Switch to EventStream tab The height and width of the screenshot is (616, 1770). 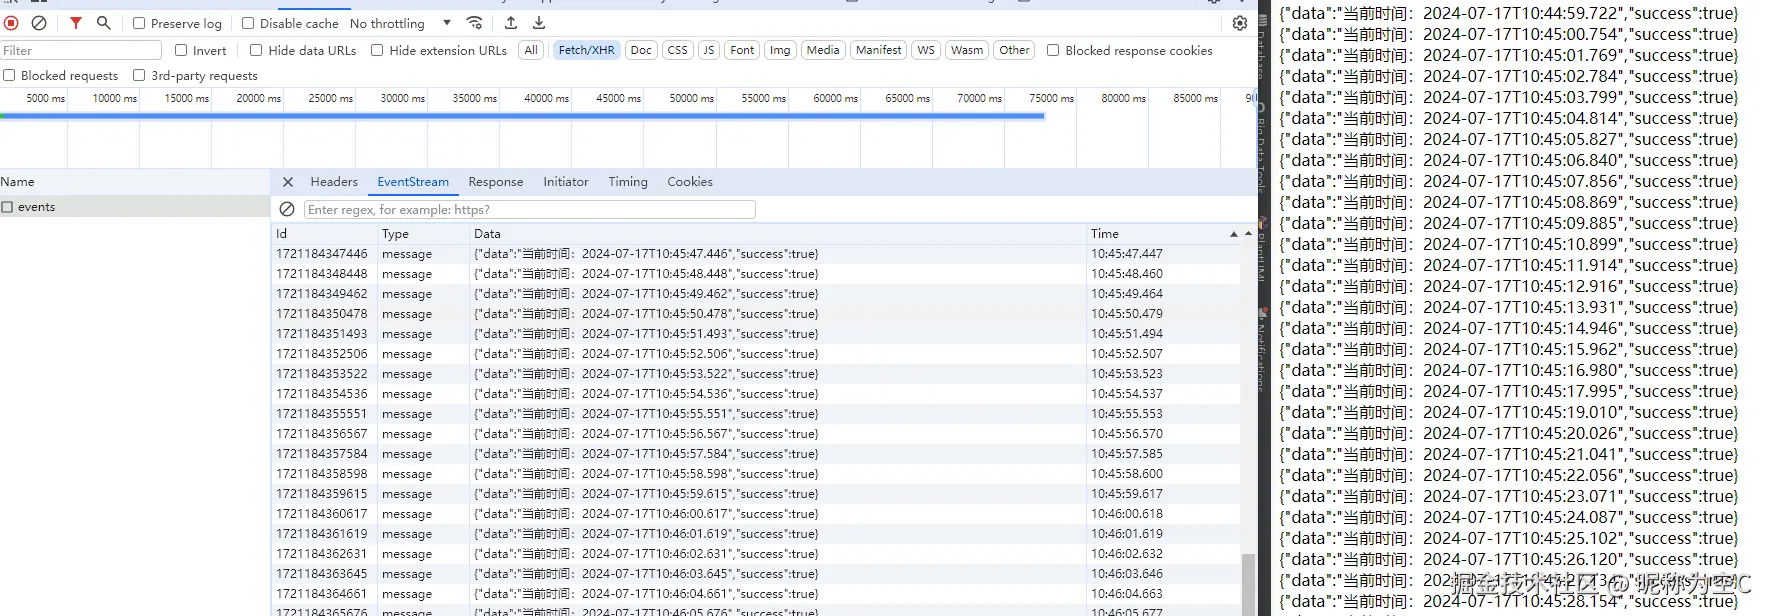(x=413, y=182)
